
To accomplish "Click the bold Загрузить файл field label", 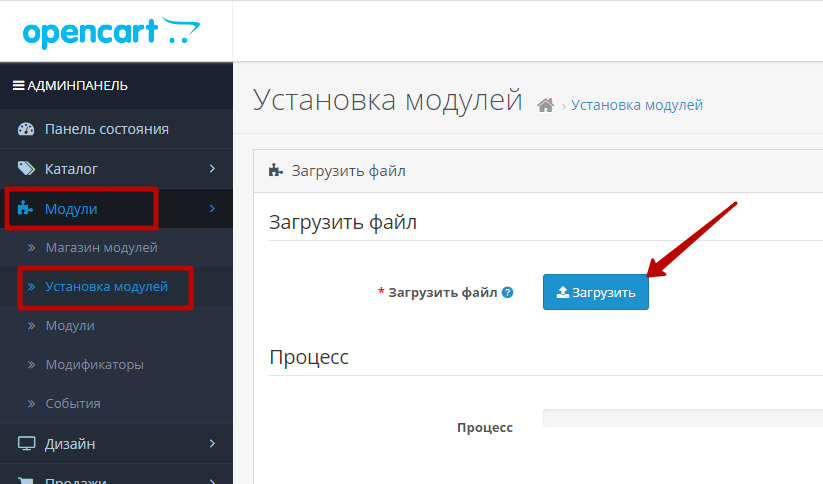I will pos(442,292).
